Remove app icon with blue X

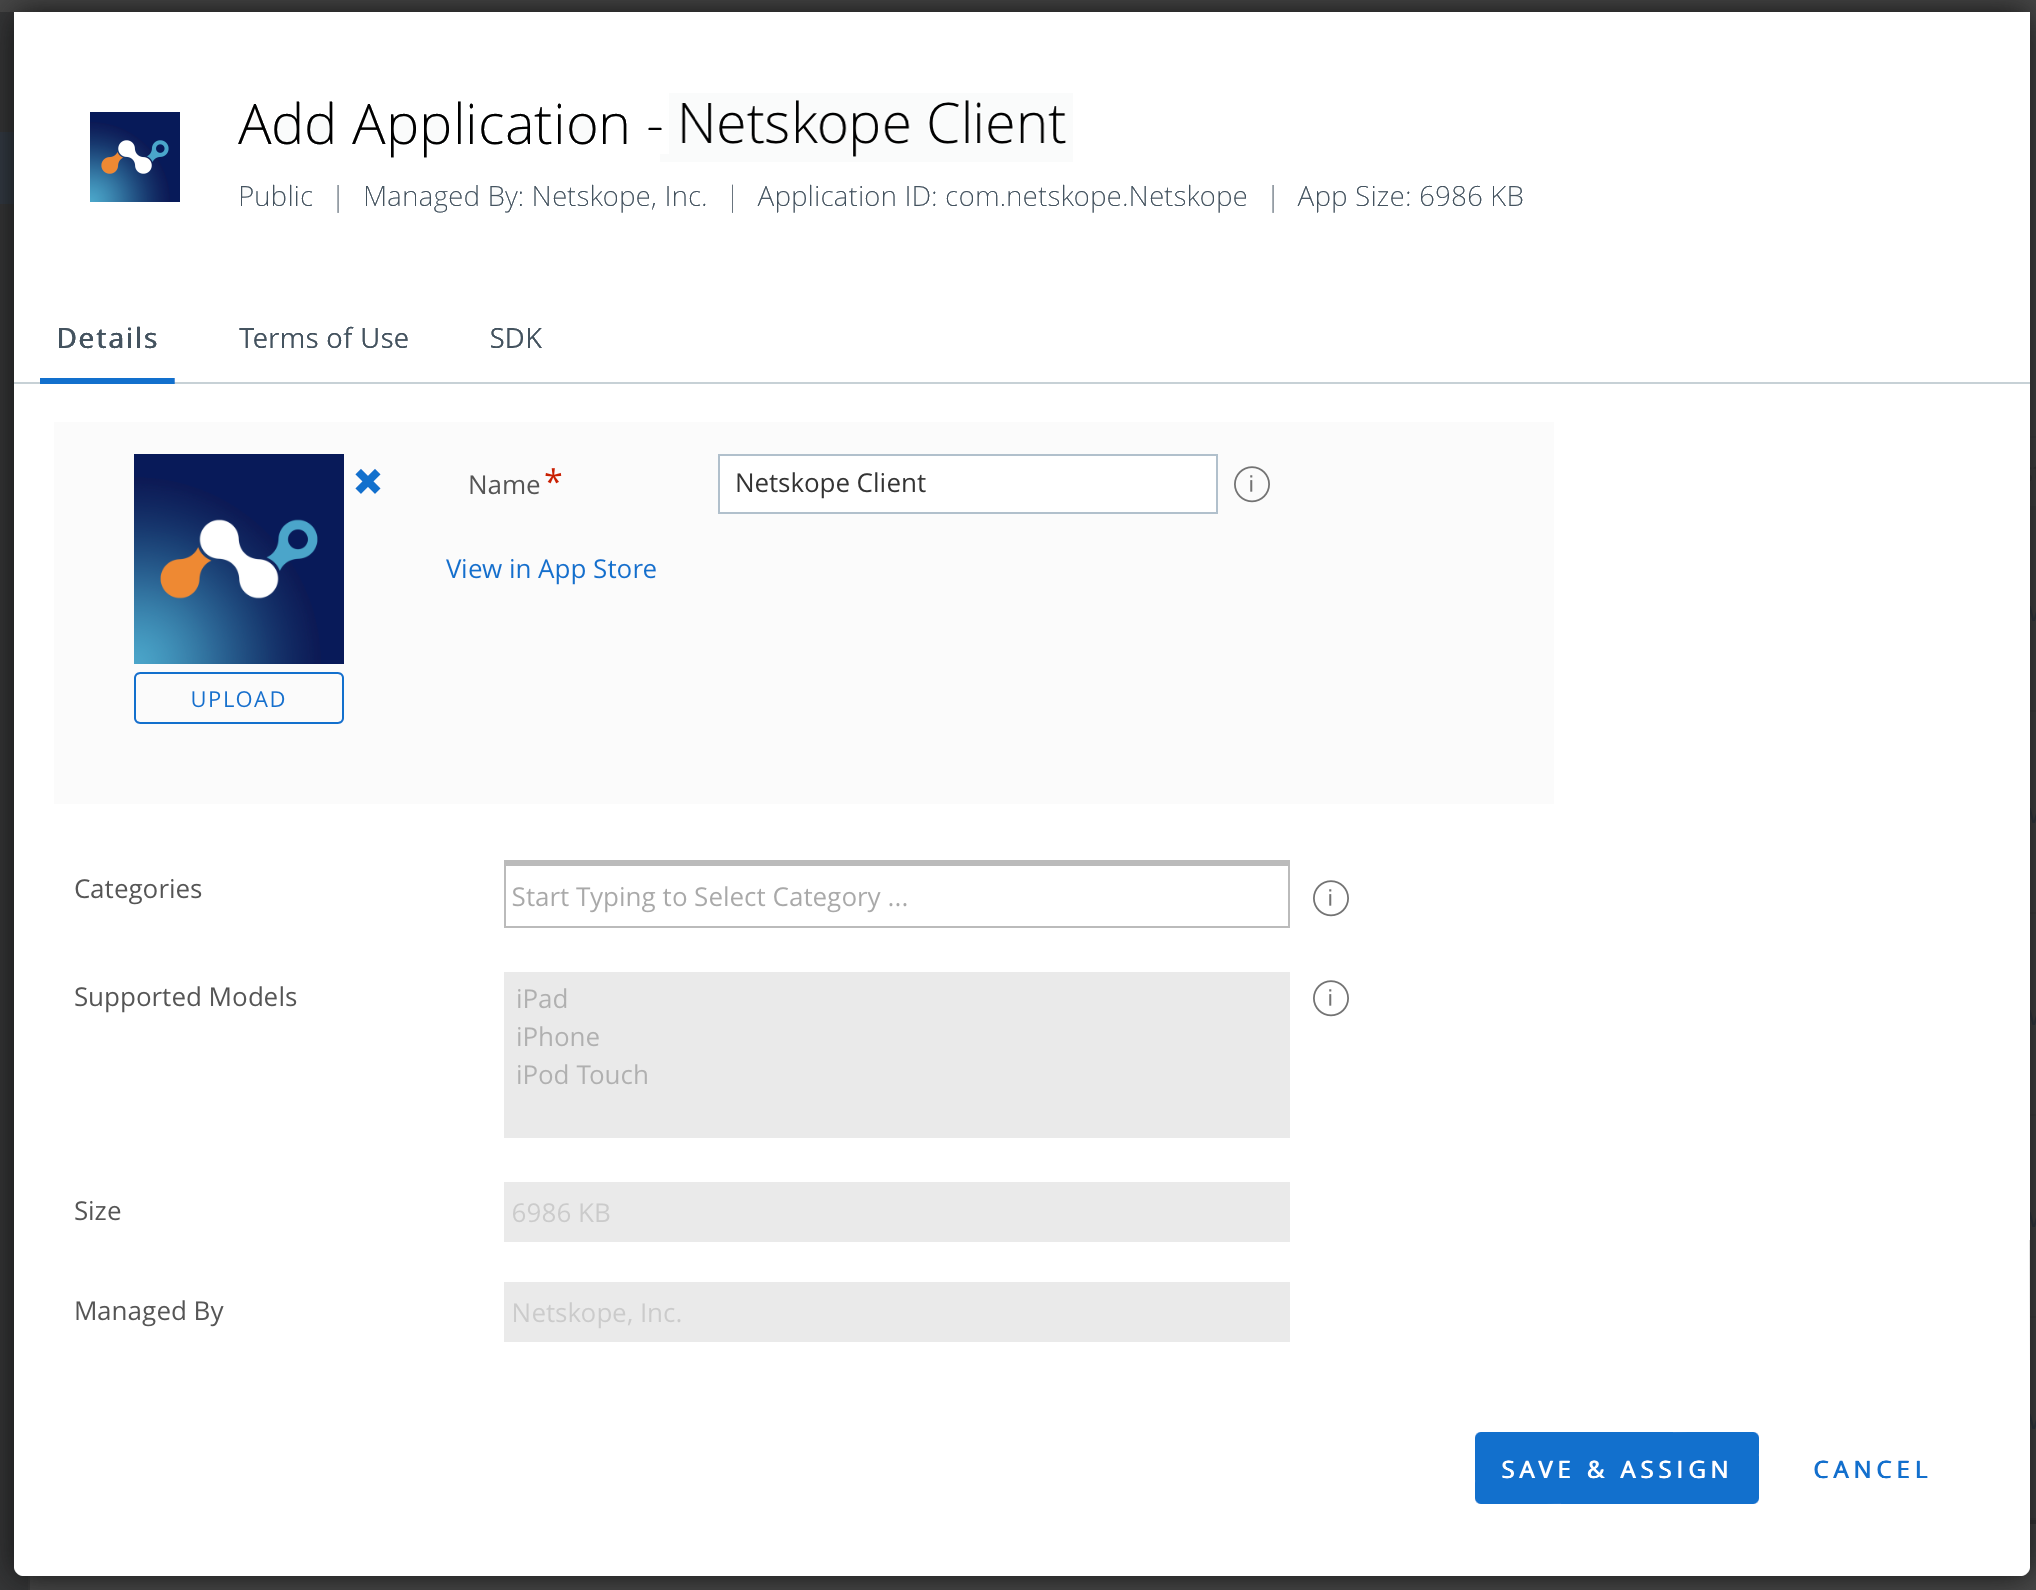tap(368, 482)
